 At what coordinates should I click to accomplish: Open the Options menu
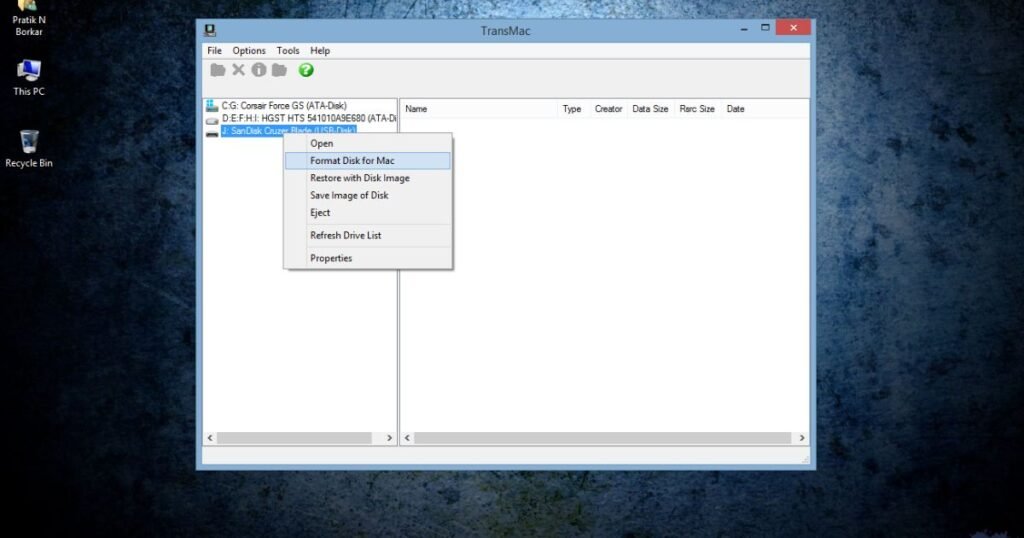pos(249,51)
